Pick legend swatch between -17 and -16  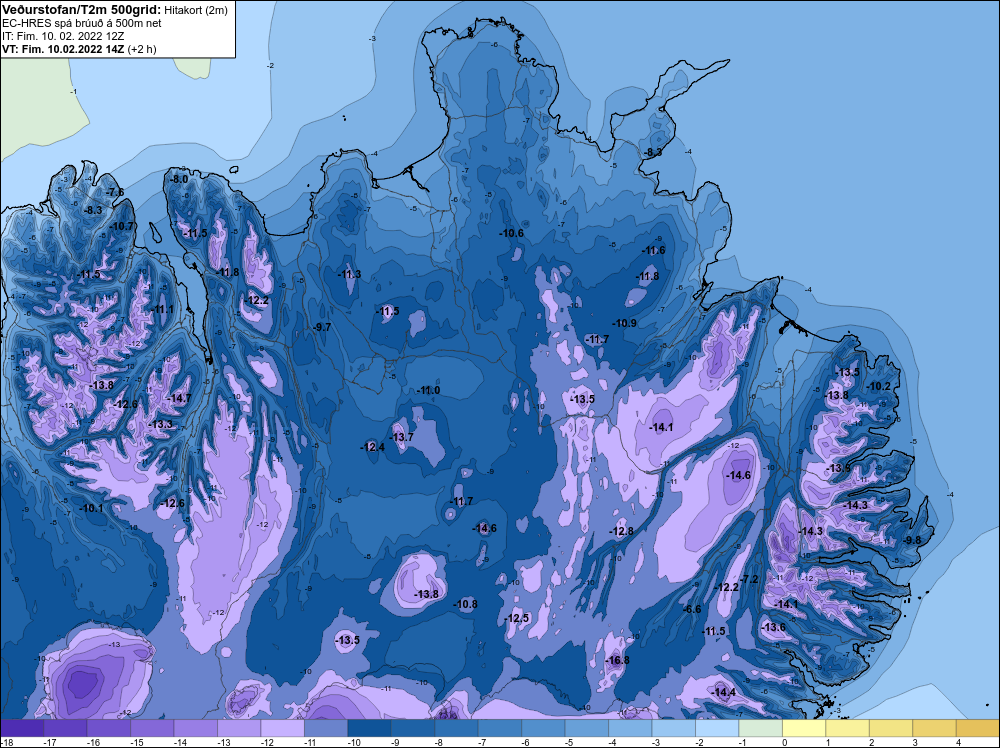click(65, 728)
